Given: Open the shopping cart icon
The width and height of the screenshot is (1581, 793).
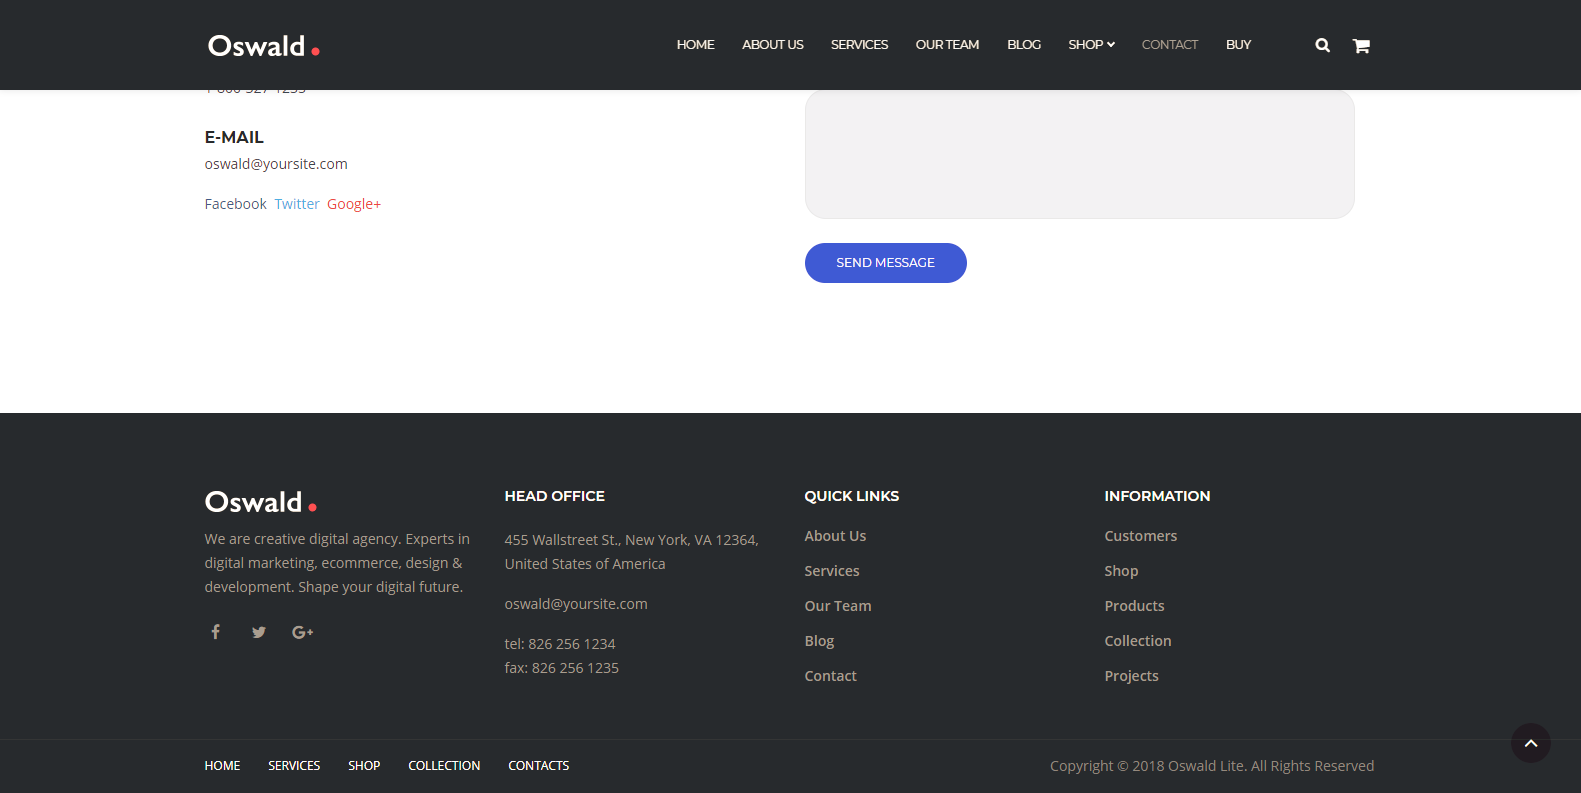Looking at the screenshot, I should pyautogui.click(x=1361, y=45).
